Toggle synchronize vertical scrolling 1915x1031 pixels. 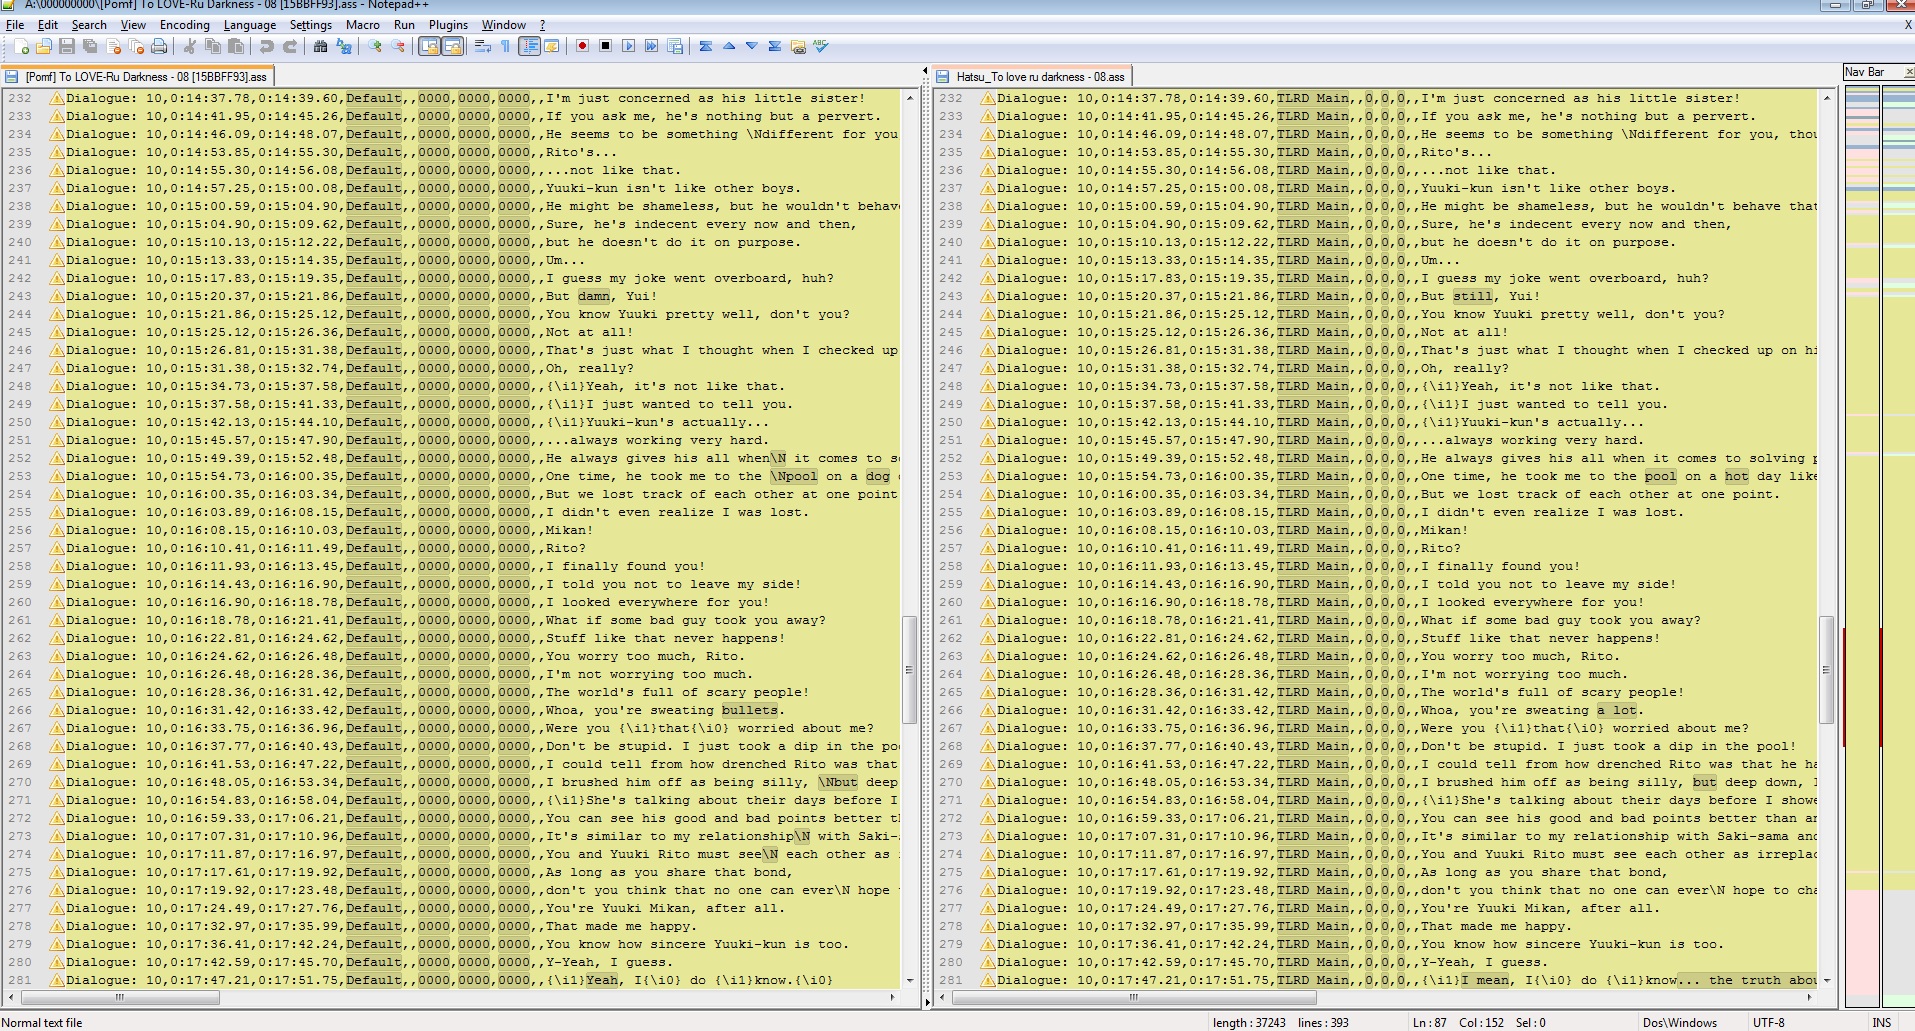(x=429, y=46)
